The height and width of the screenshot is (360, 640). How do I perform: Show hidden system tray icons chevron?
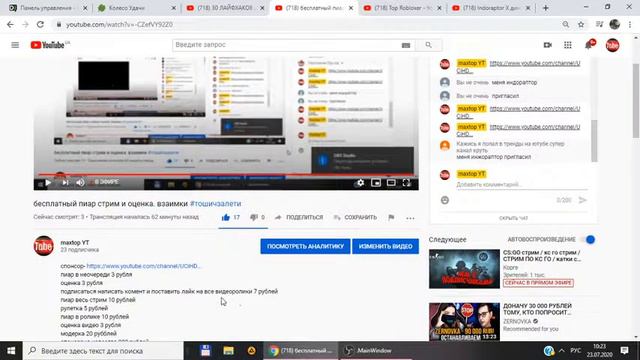[x=562, y=351]
